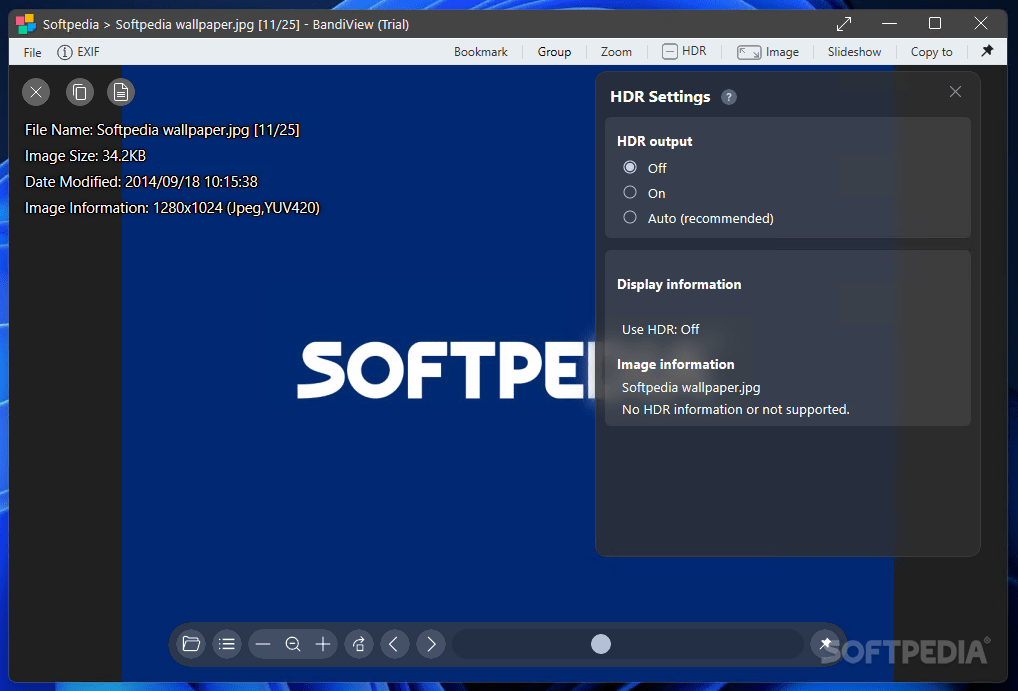1018x691 pixels.
Task: Advance to the next image with the arrow
Action: pyautogui.click(x=431, y=644)
